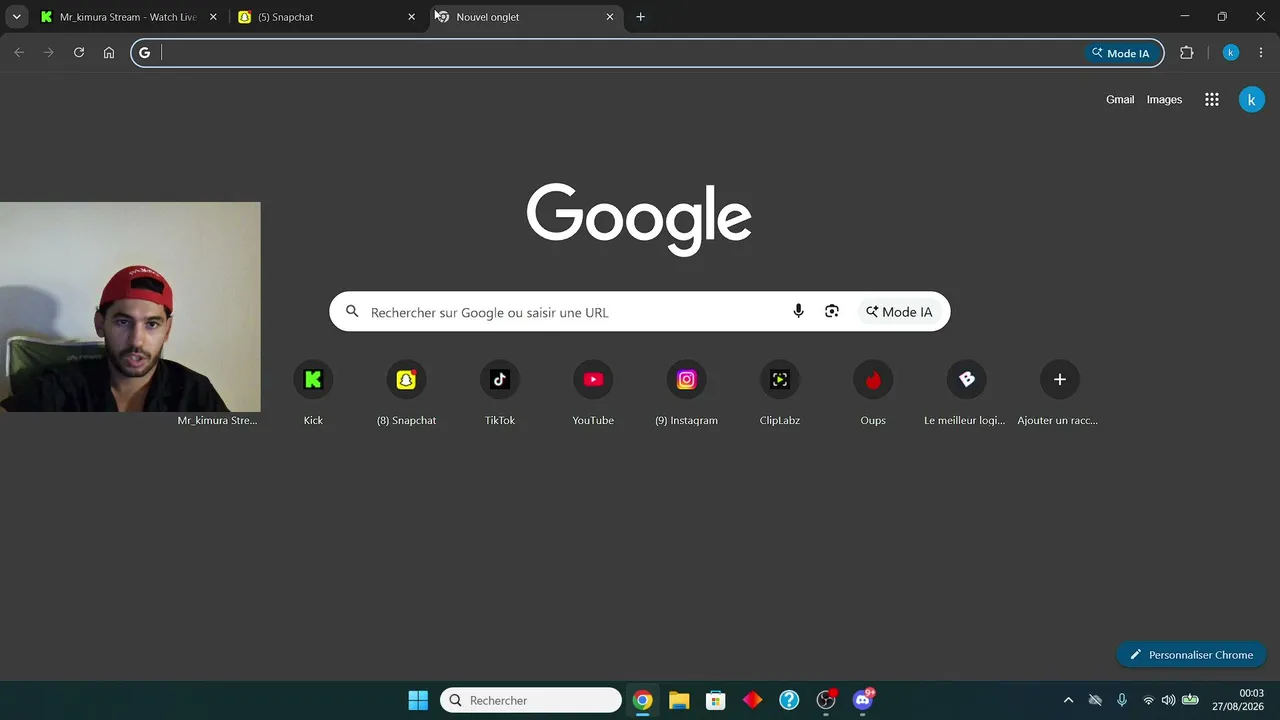Select the Nouvel onglet tab

[x=525, y=17]
